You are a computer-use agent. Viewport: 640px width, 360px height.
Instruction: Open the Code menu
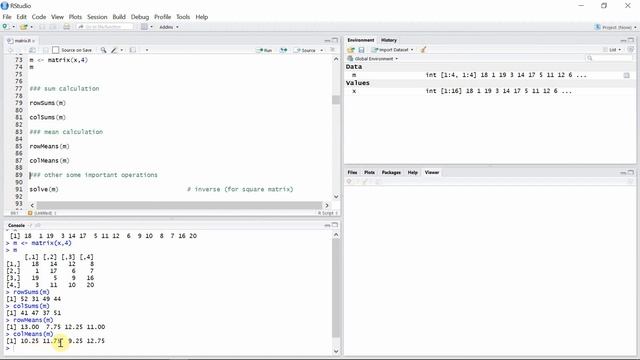pos(39,17)
